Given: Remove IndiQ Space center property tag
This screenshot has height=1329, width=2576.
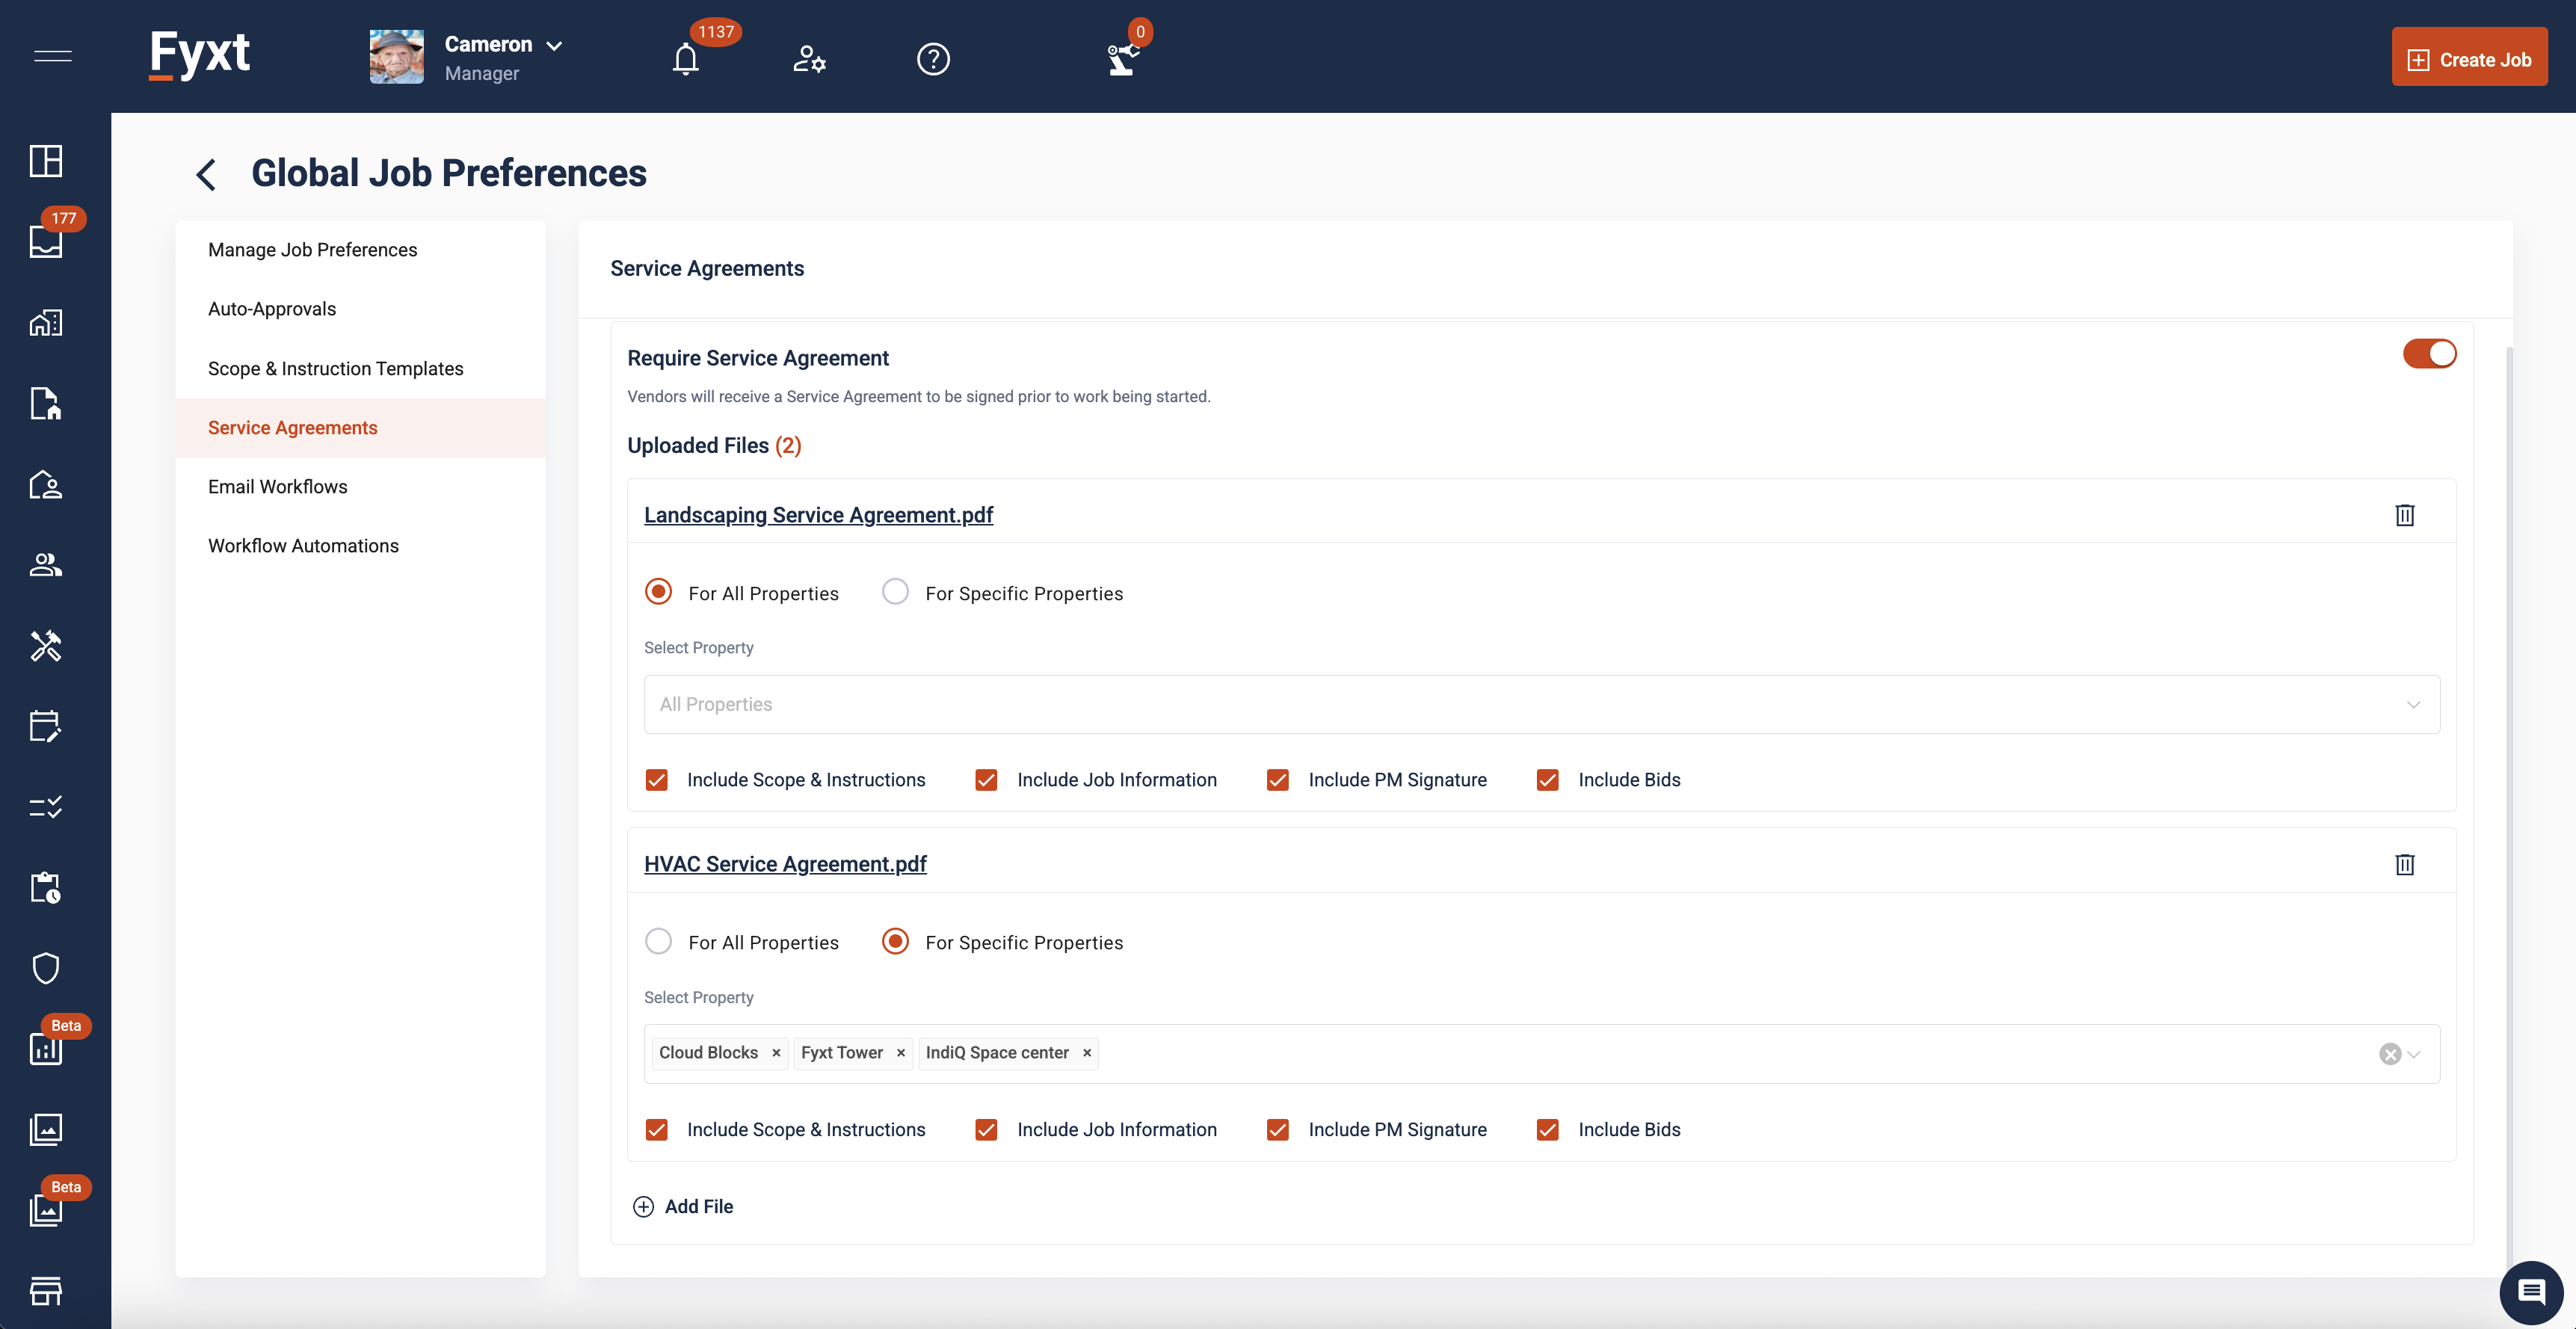Looking at the screenshot, I should pyautogui.click(x=1086, y=1053).
